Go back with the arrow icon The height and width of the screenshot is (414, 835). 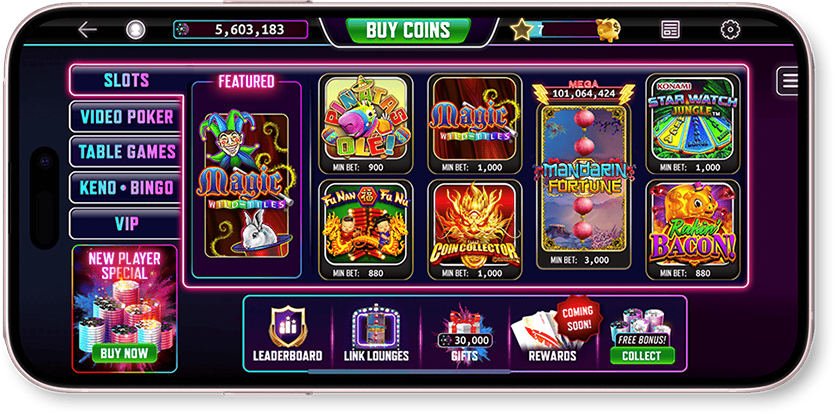click(87, 30)
